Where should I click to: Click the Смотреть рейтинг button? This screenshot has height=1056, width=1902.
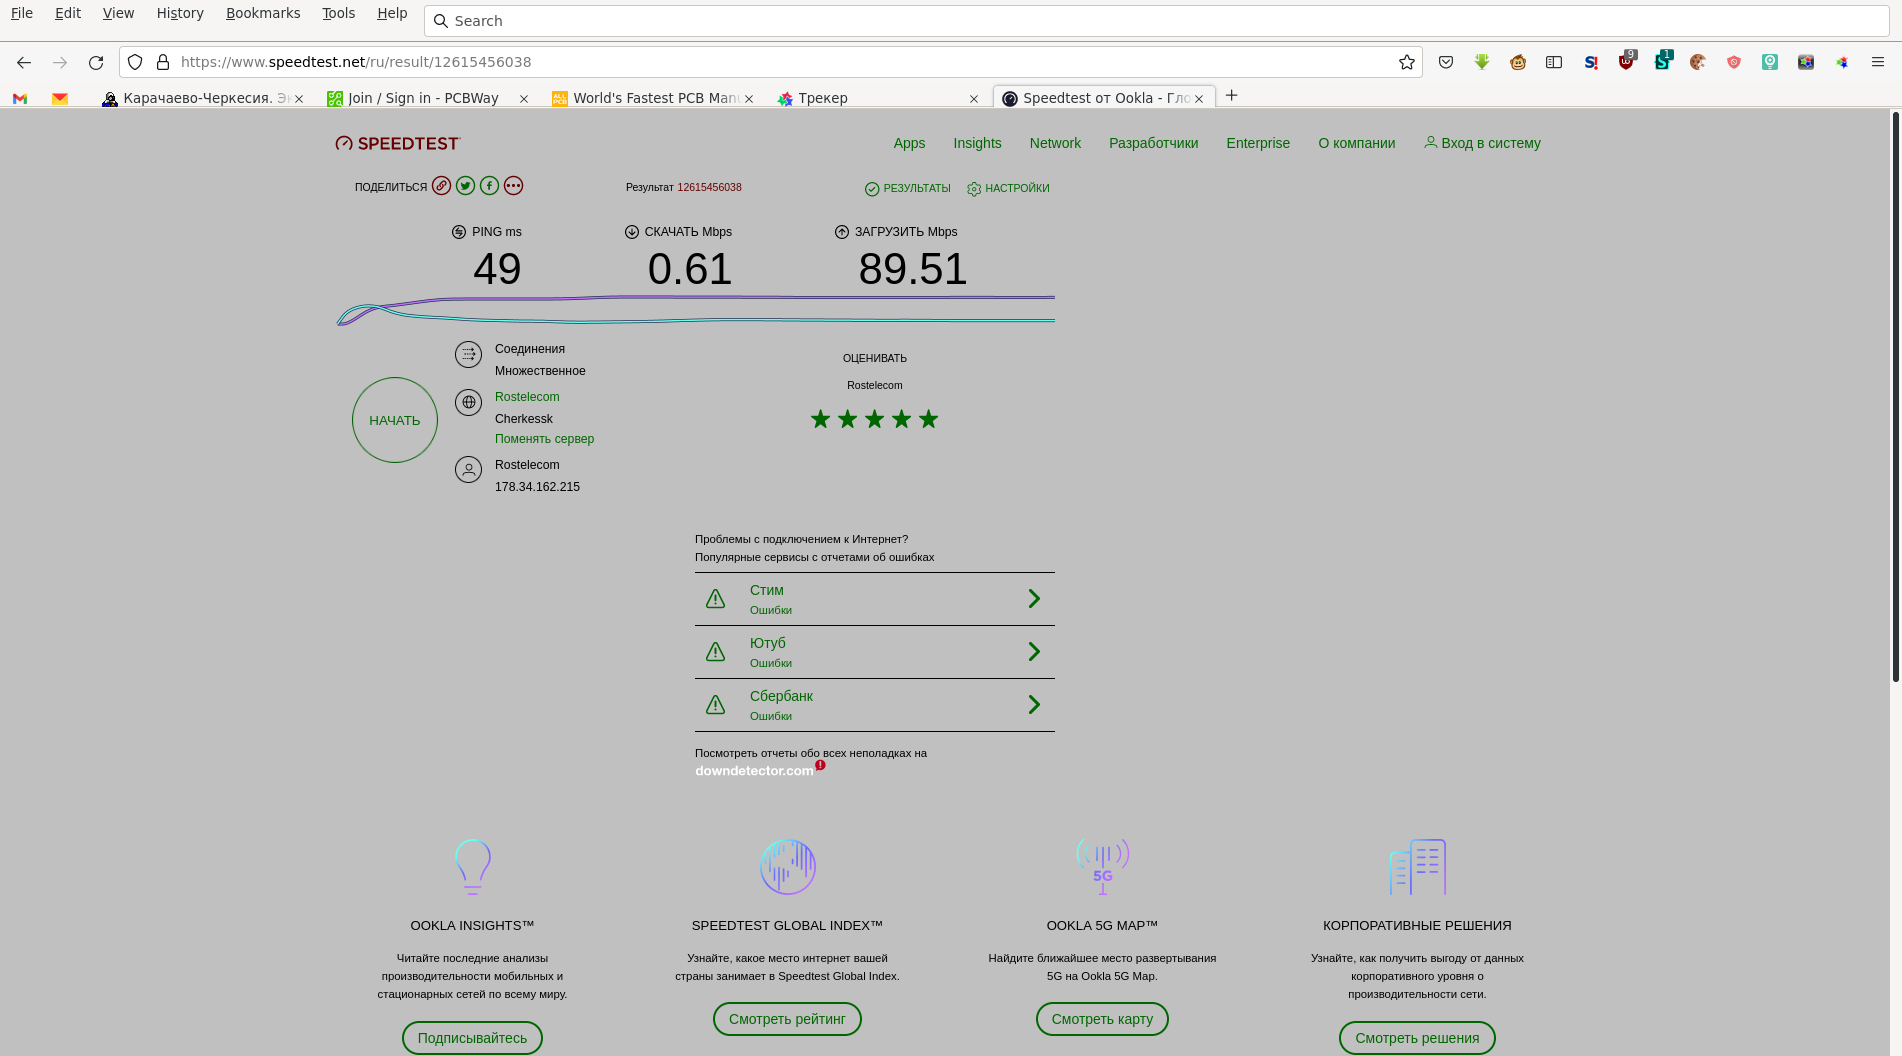coord(787,1019)
